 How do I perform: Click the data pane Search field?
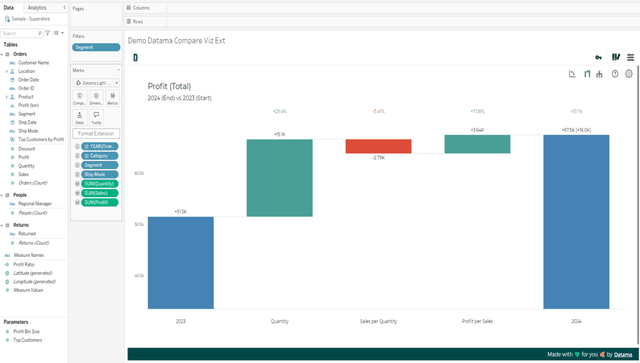(21, 33)
